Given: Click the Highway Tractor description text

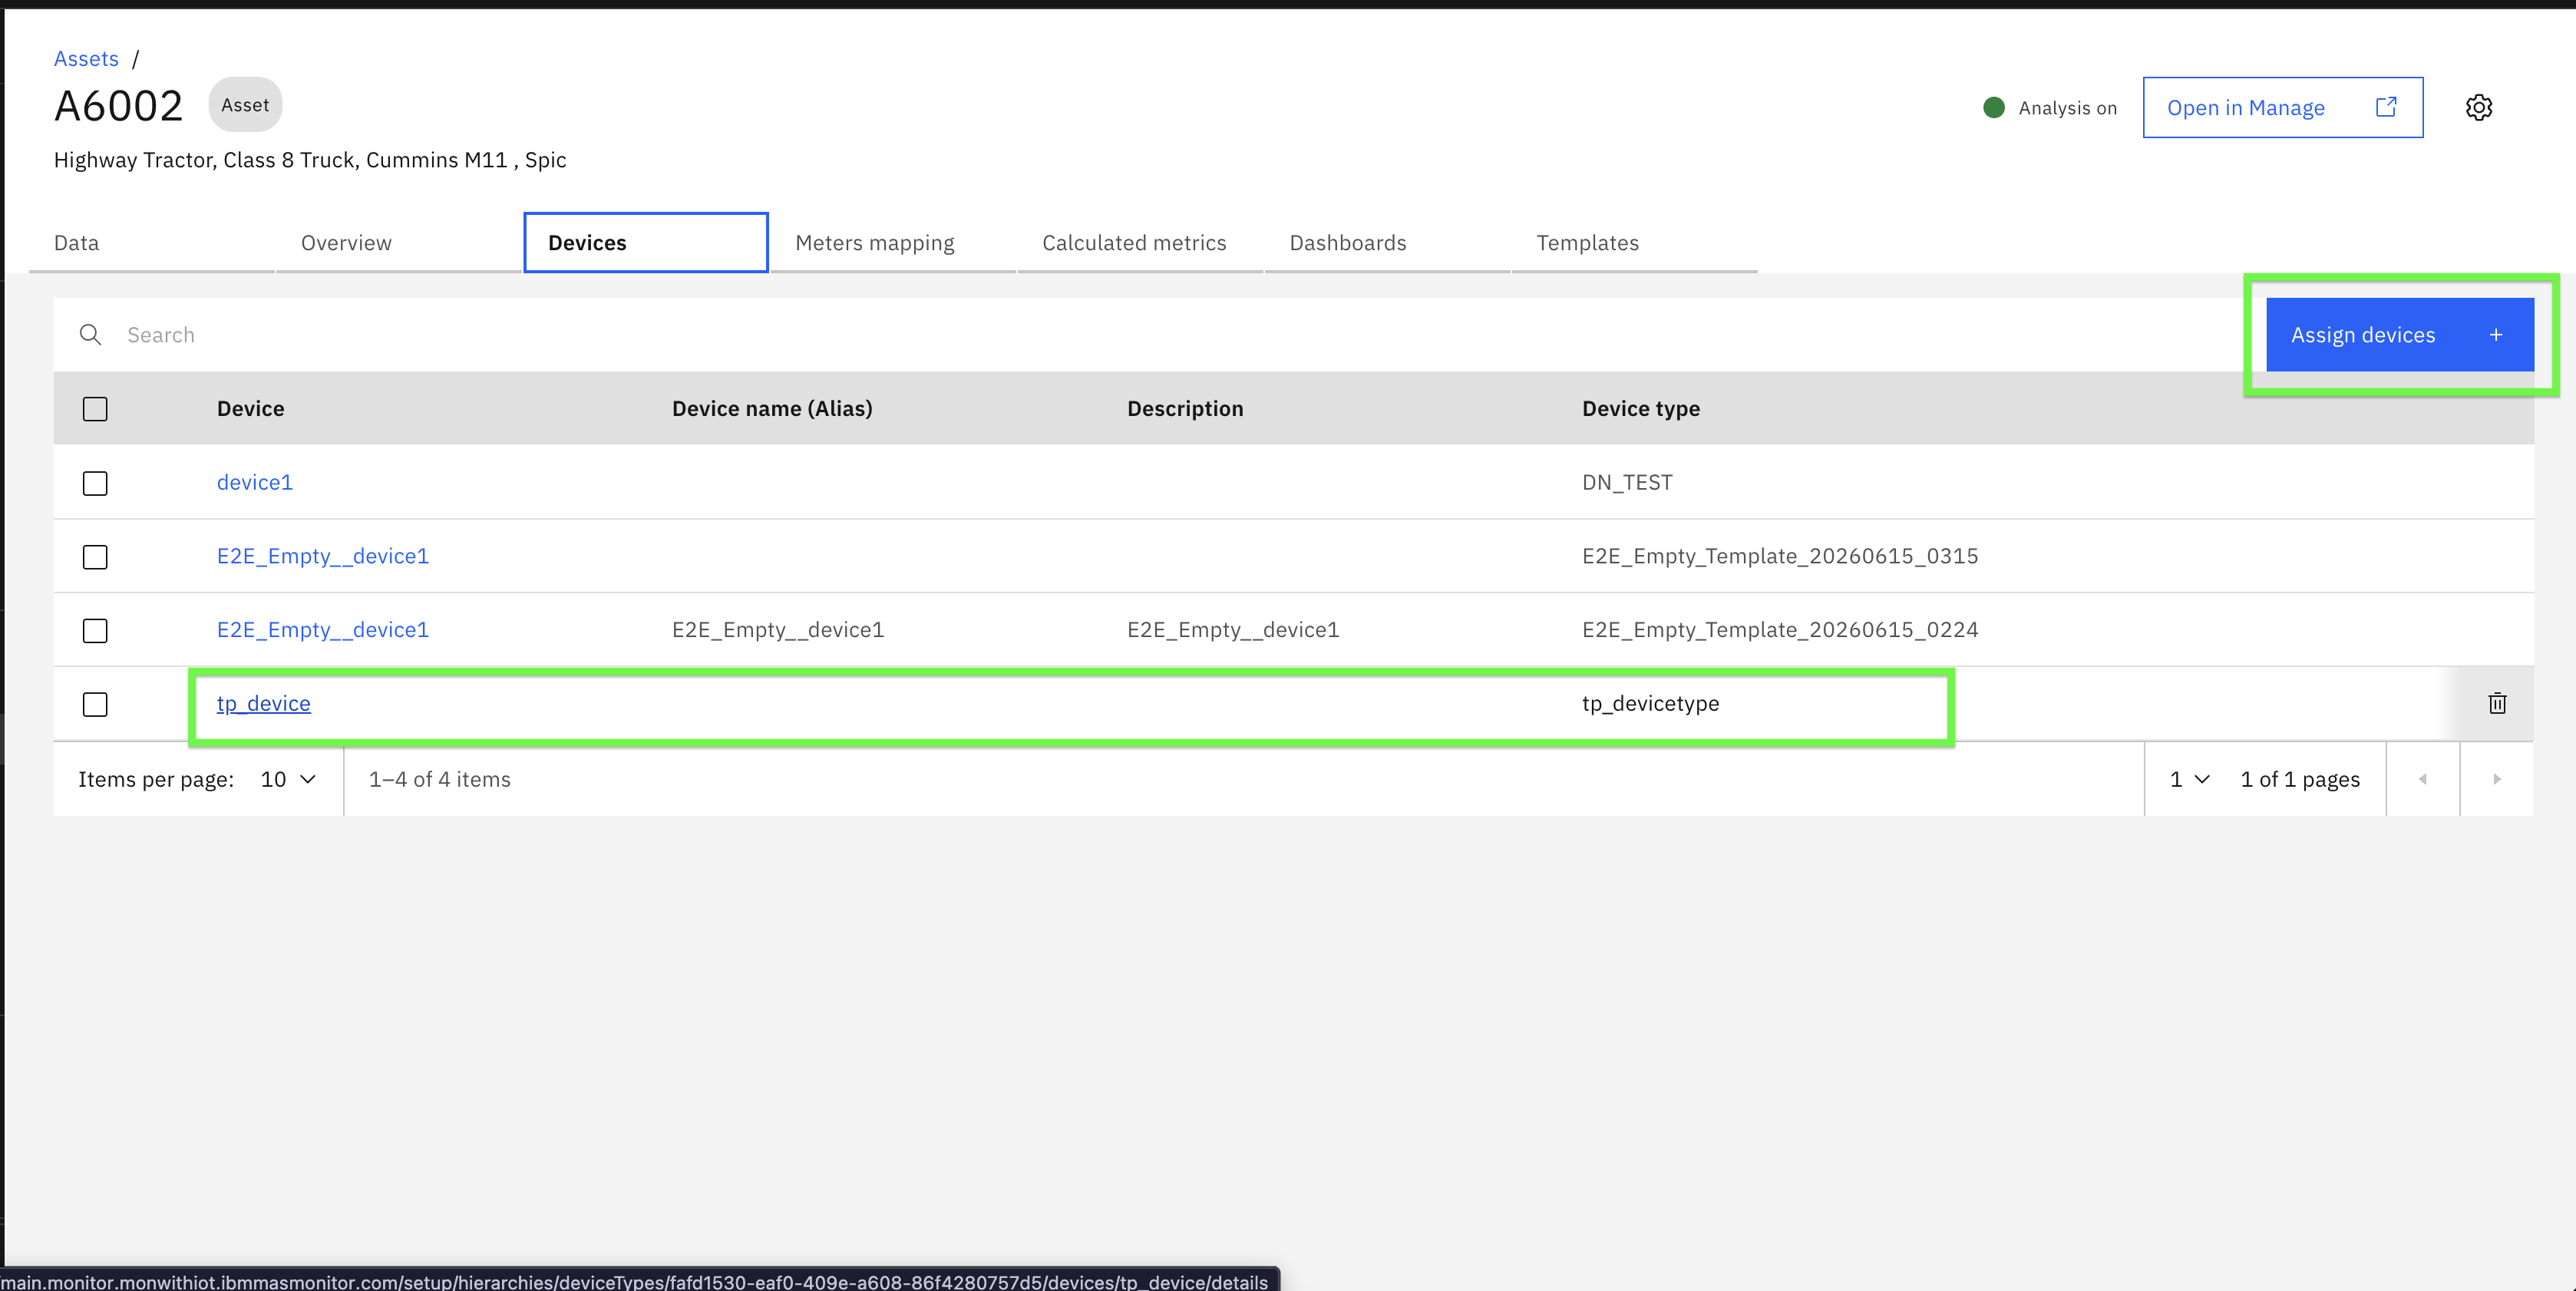Looking at the screenshot, I should [x=310, y=160].
